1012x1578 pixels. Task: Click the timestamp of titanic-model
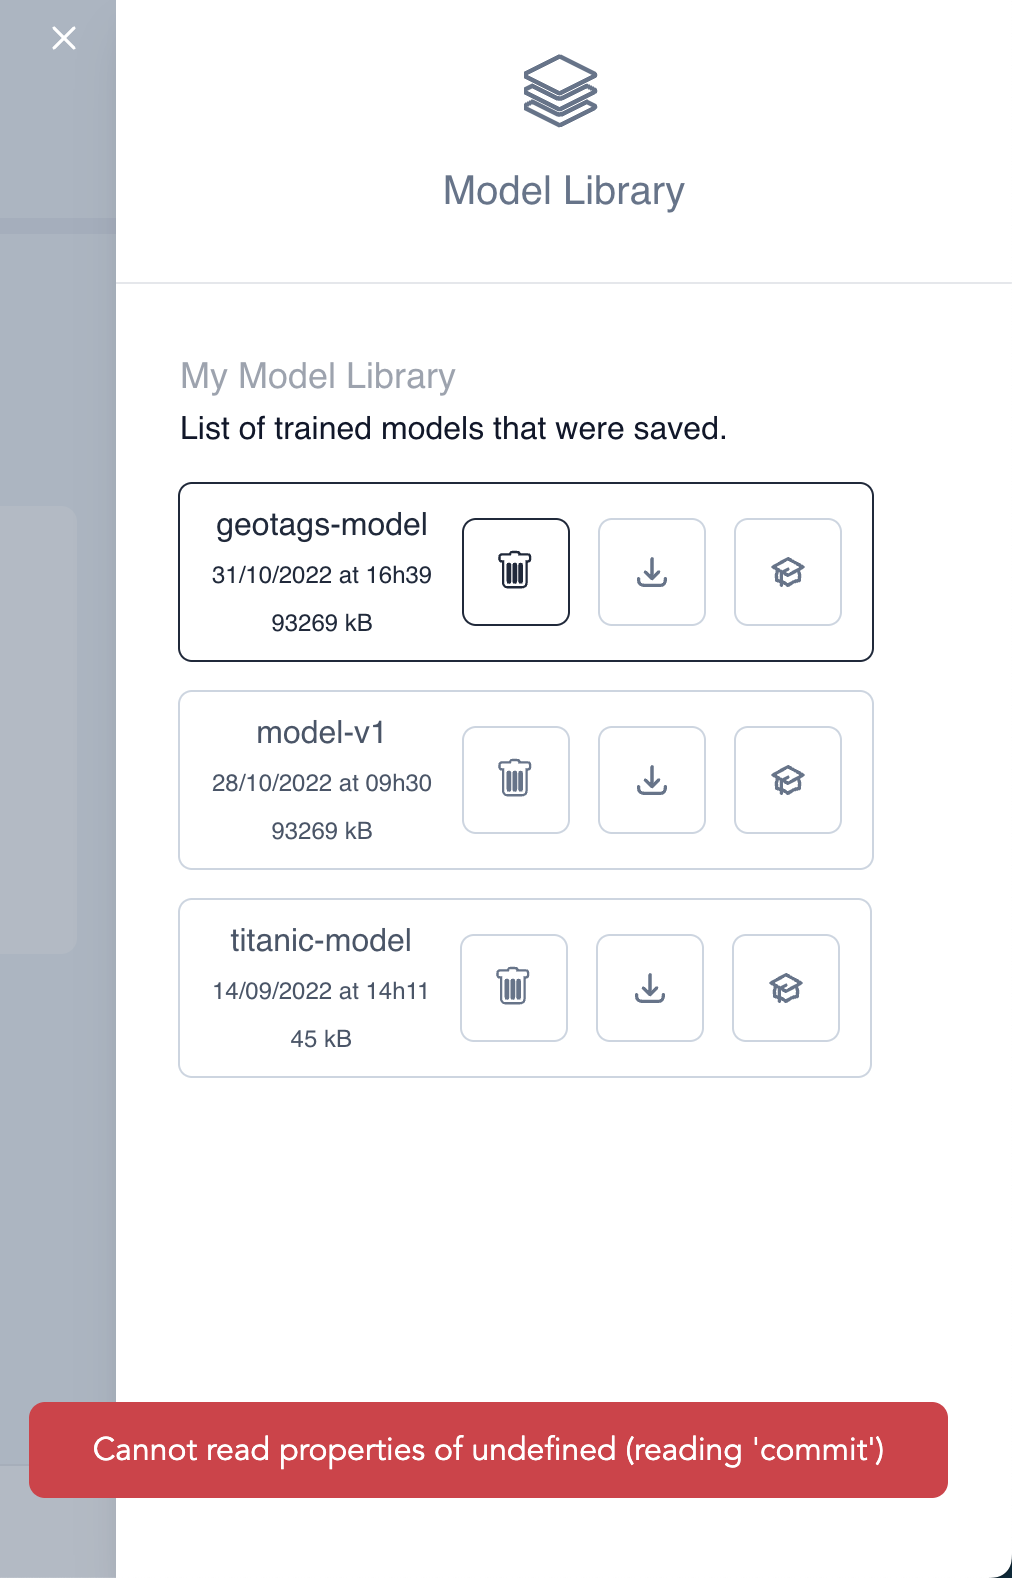coord(320,990)
